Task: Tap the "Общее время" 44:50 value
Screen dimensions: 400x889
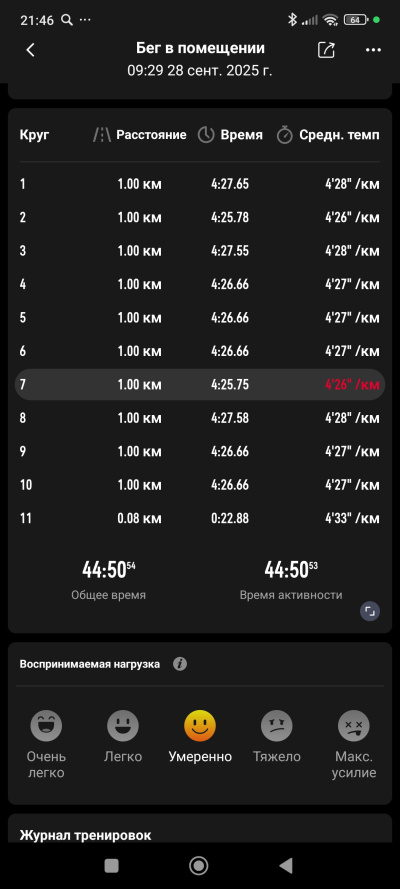Action: click(x=109, y=570)
